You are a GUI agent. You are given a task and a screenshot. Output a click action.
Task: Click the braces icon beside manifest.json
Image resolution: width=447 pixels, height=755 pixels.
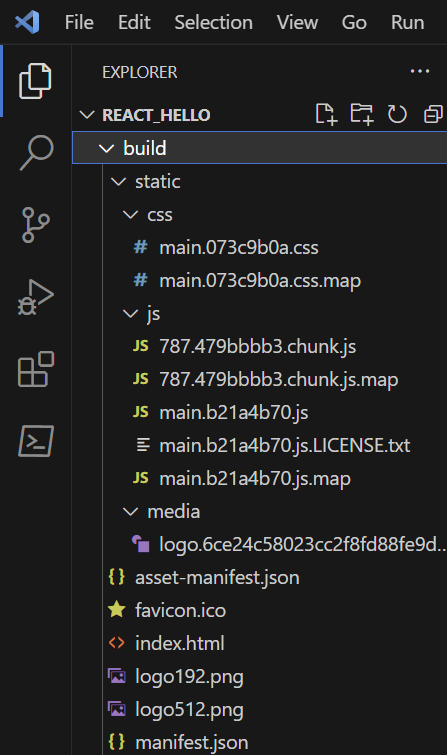(117, 742)
